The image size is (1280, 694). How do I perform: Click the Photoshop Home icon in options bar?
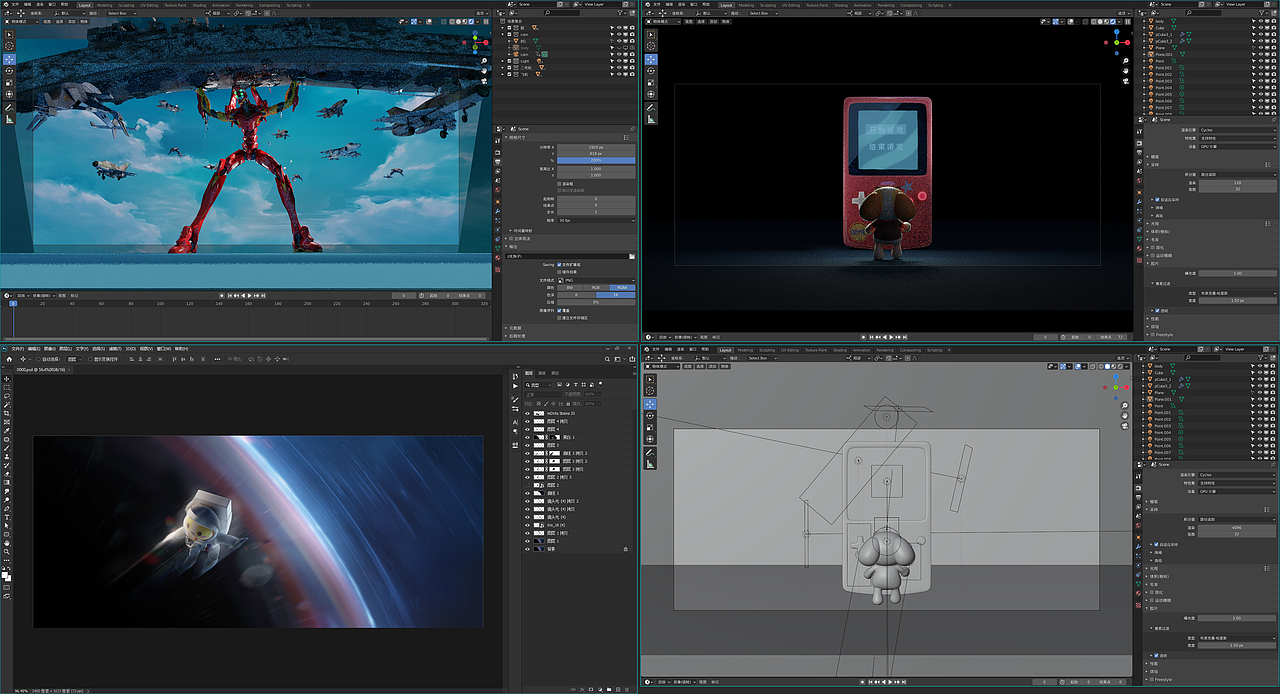(9, 359)
